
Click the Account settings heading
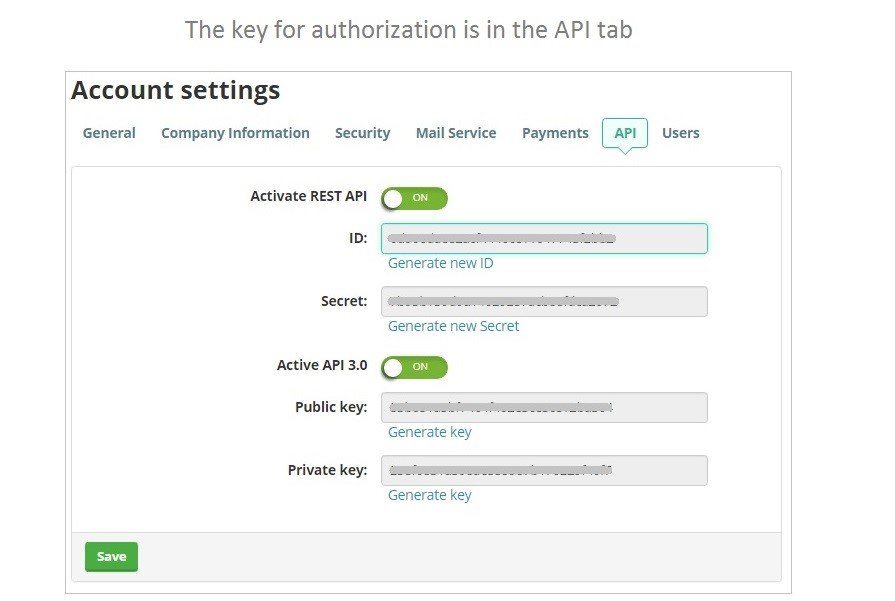[x=176, y=91]
